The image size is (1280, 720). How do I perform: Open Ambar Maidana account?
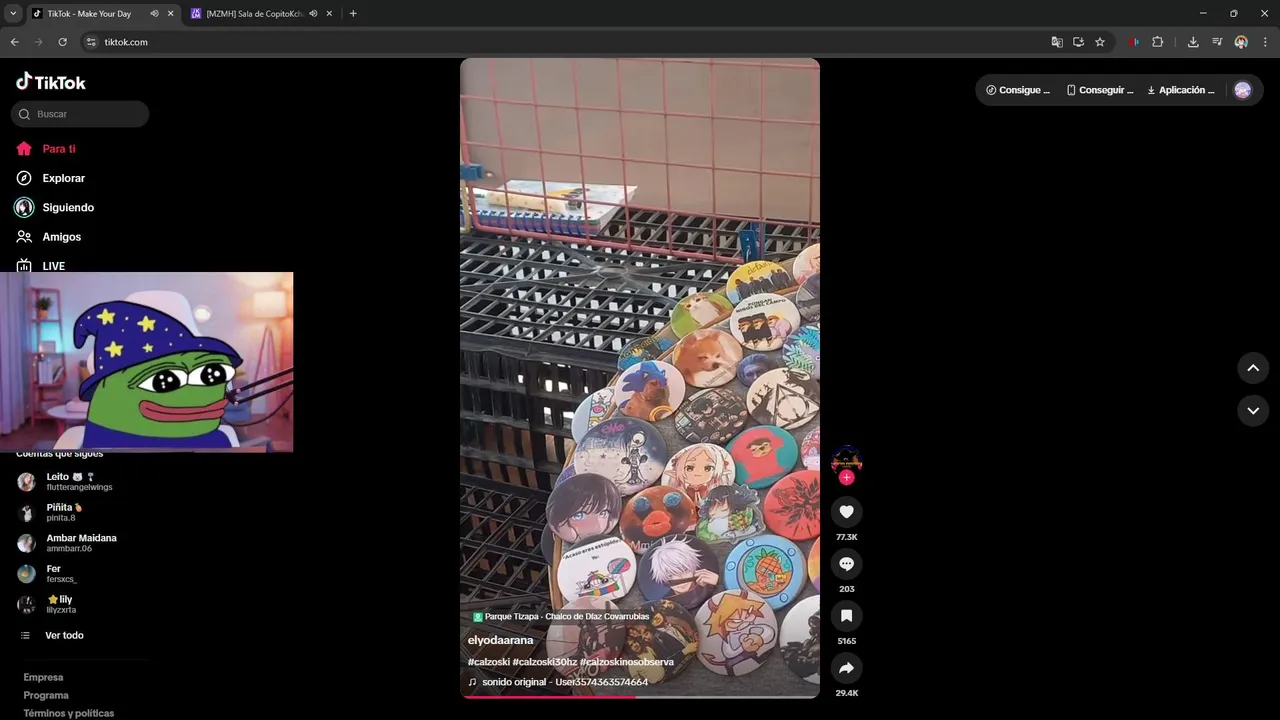[67, 543]
